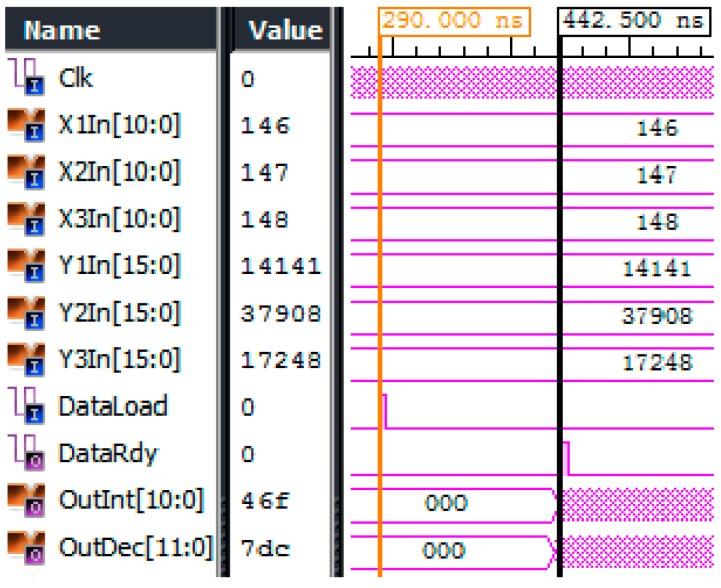Select the DataLoad signal name
This screenshot has width=721, height=588.
coord(113,406)
